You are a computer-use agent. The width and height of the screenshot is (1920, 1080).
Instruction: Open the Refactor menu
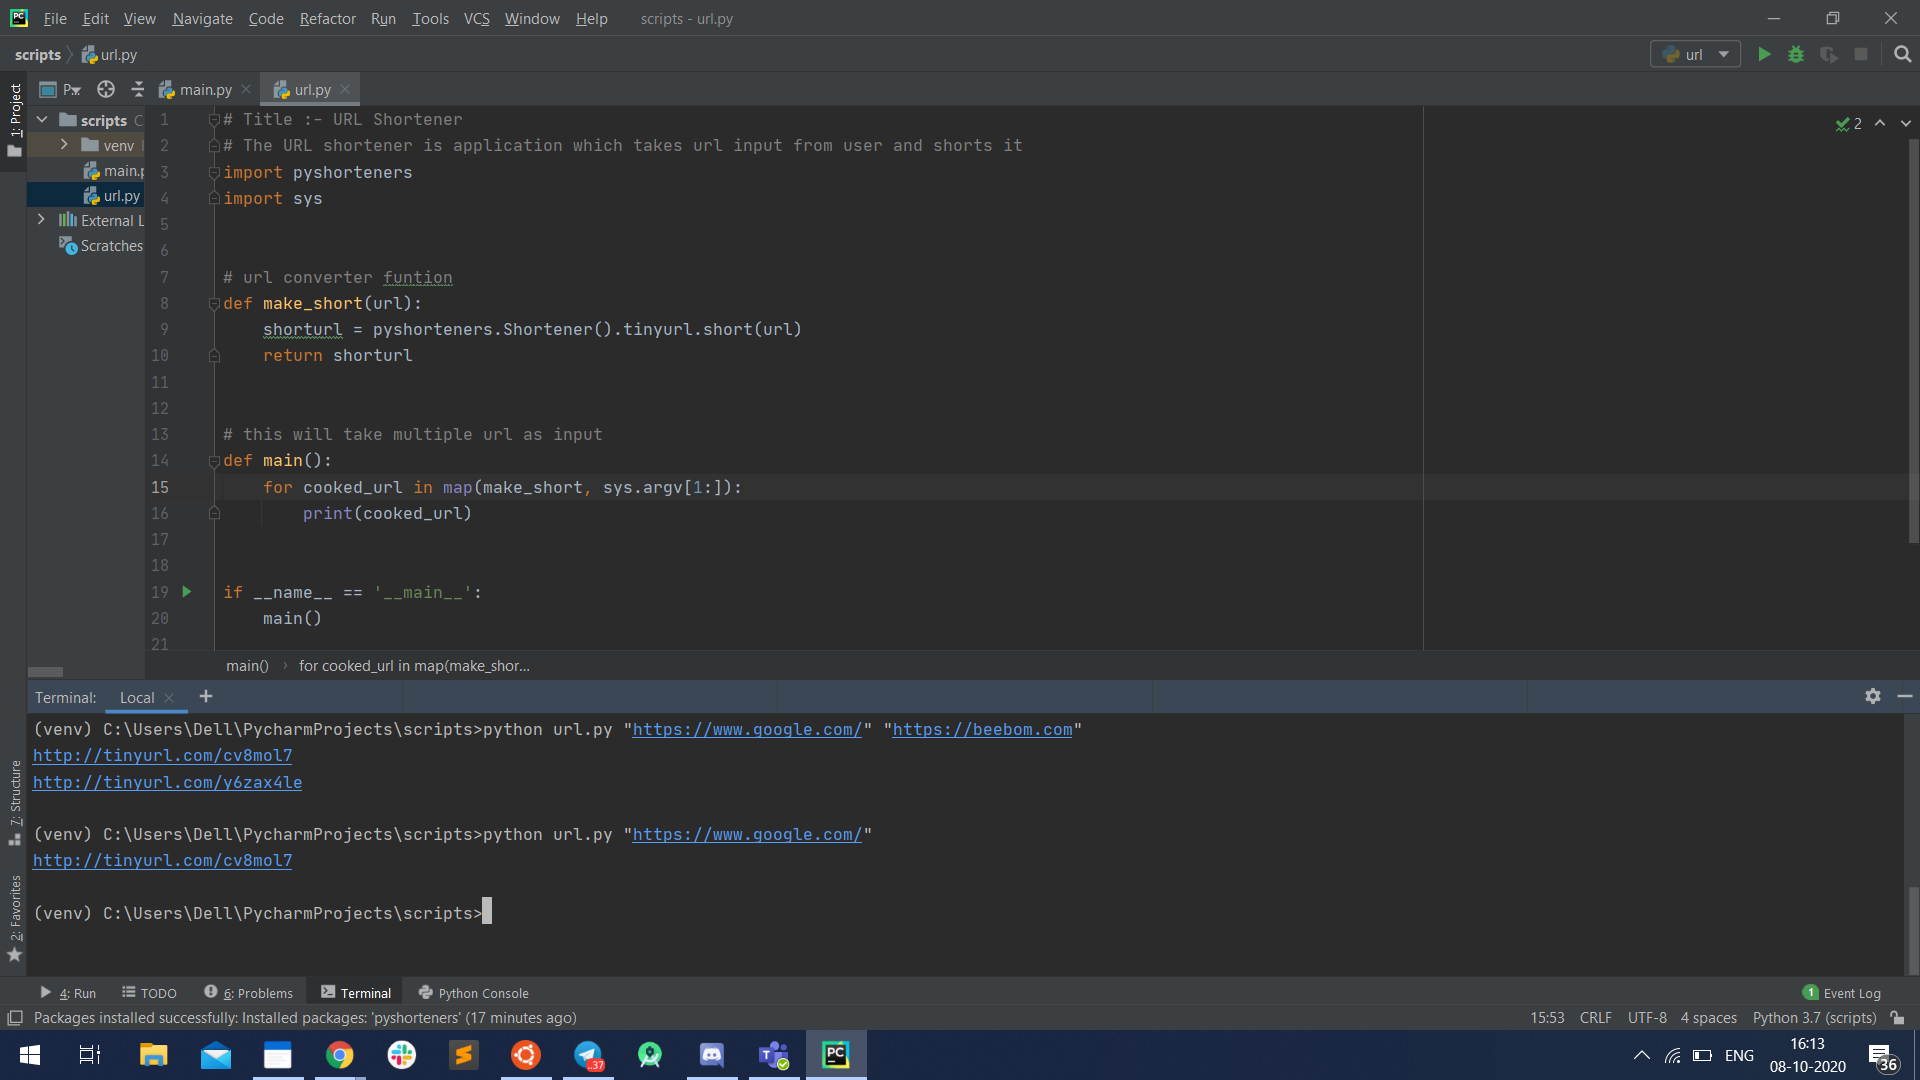(327, 18)
